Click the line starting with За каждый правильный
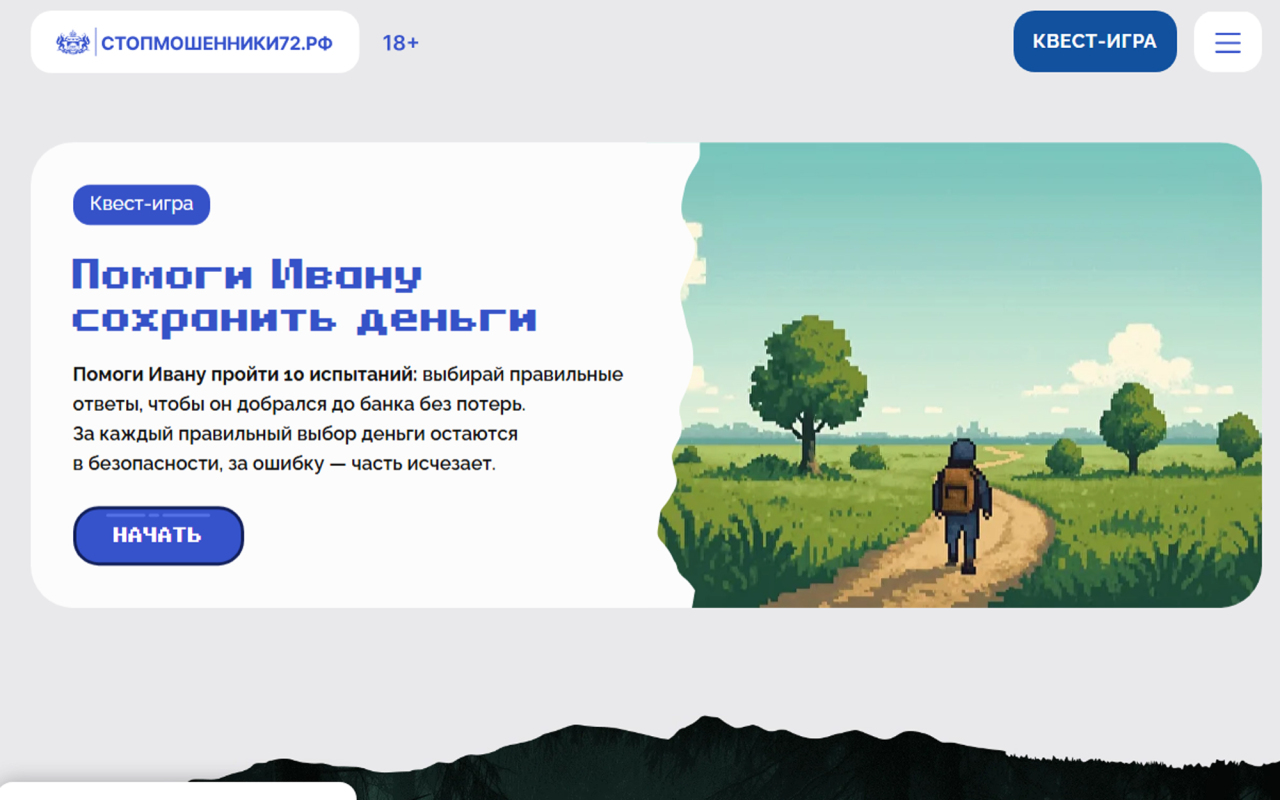This screenshot has height=800, width=1280. [x=295, y=434]
